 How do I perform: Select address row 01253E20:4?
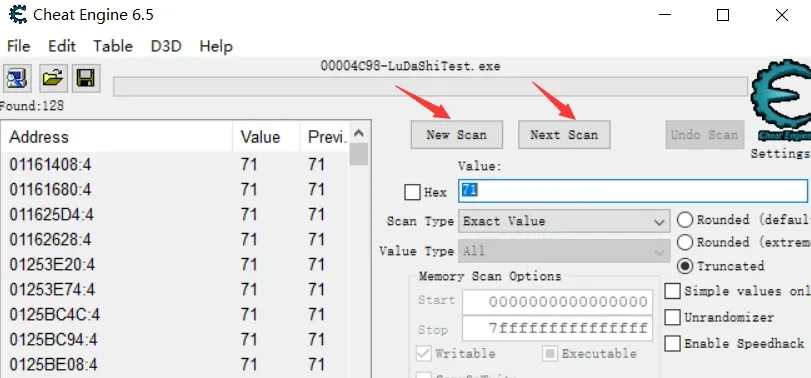click(175, 265)
